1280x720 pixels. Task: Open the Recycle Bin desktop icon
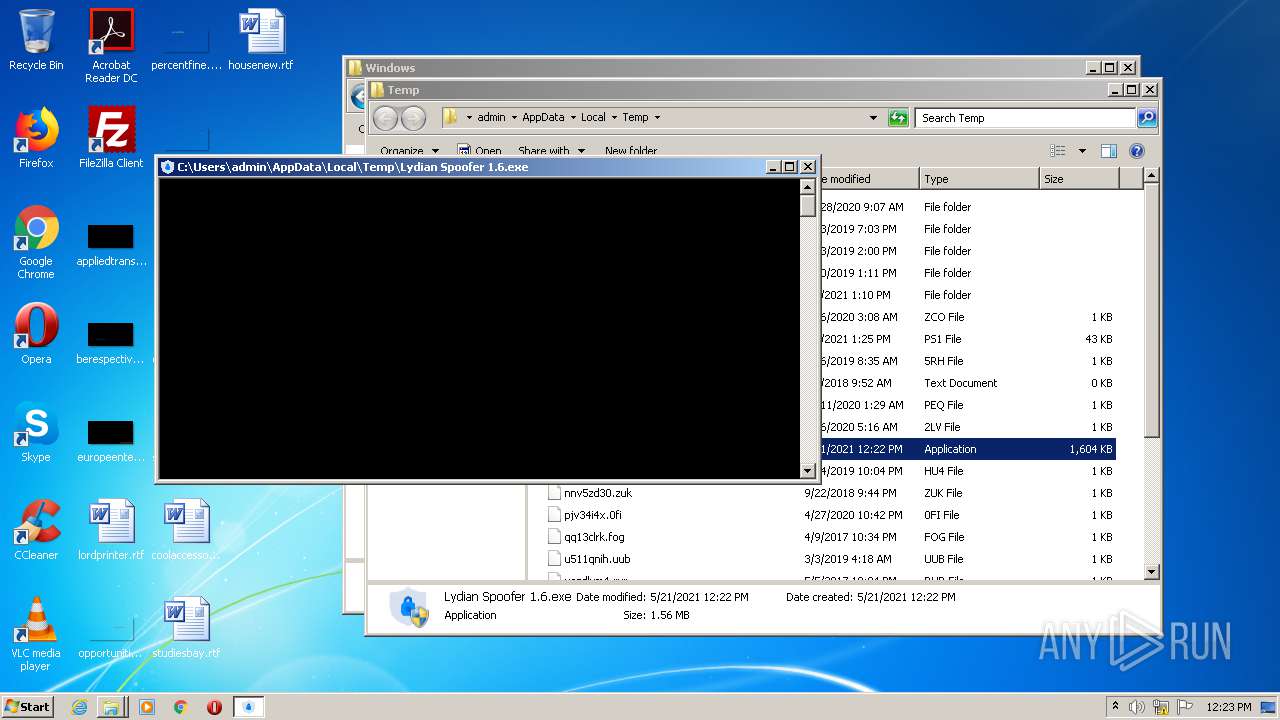(x=36, y=40)
